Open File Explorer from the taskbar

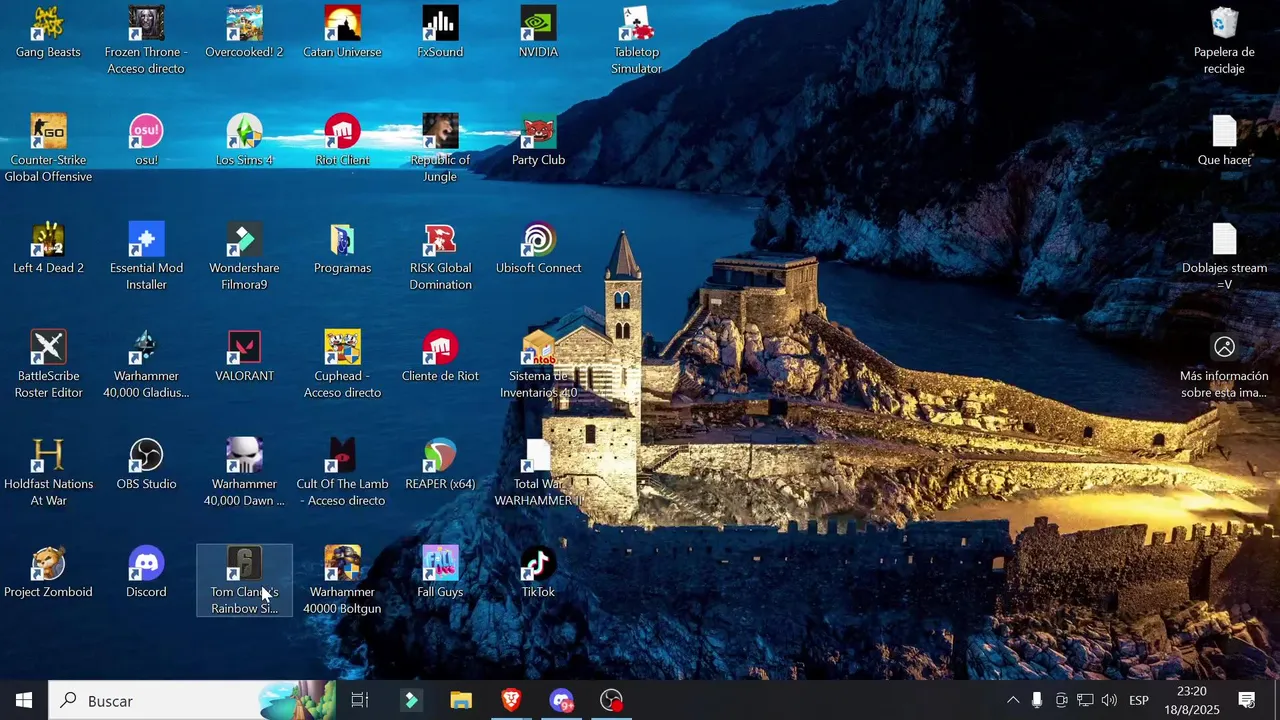tap(461, 700)
